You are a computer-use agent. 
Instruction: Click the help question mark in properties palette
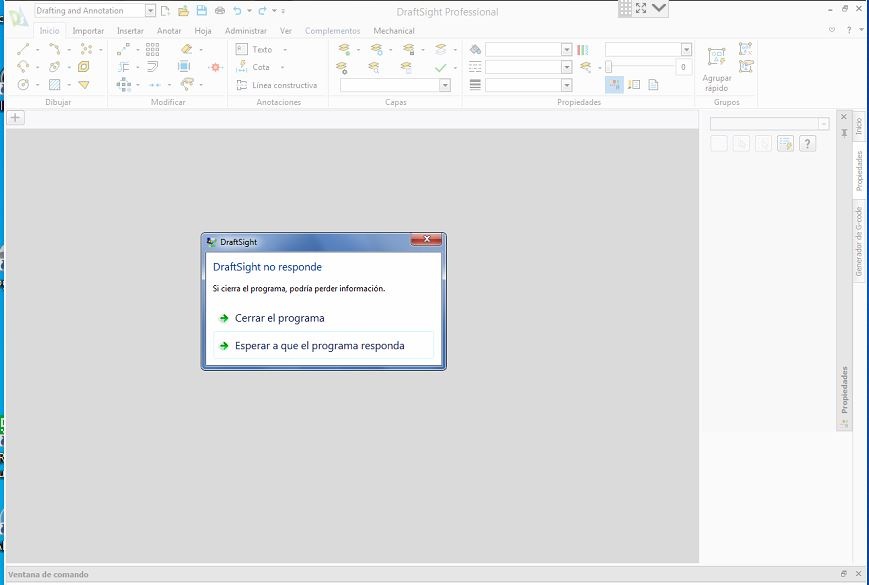(x=807, y=143)
